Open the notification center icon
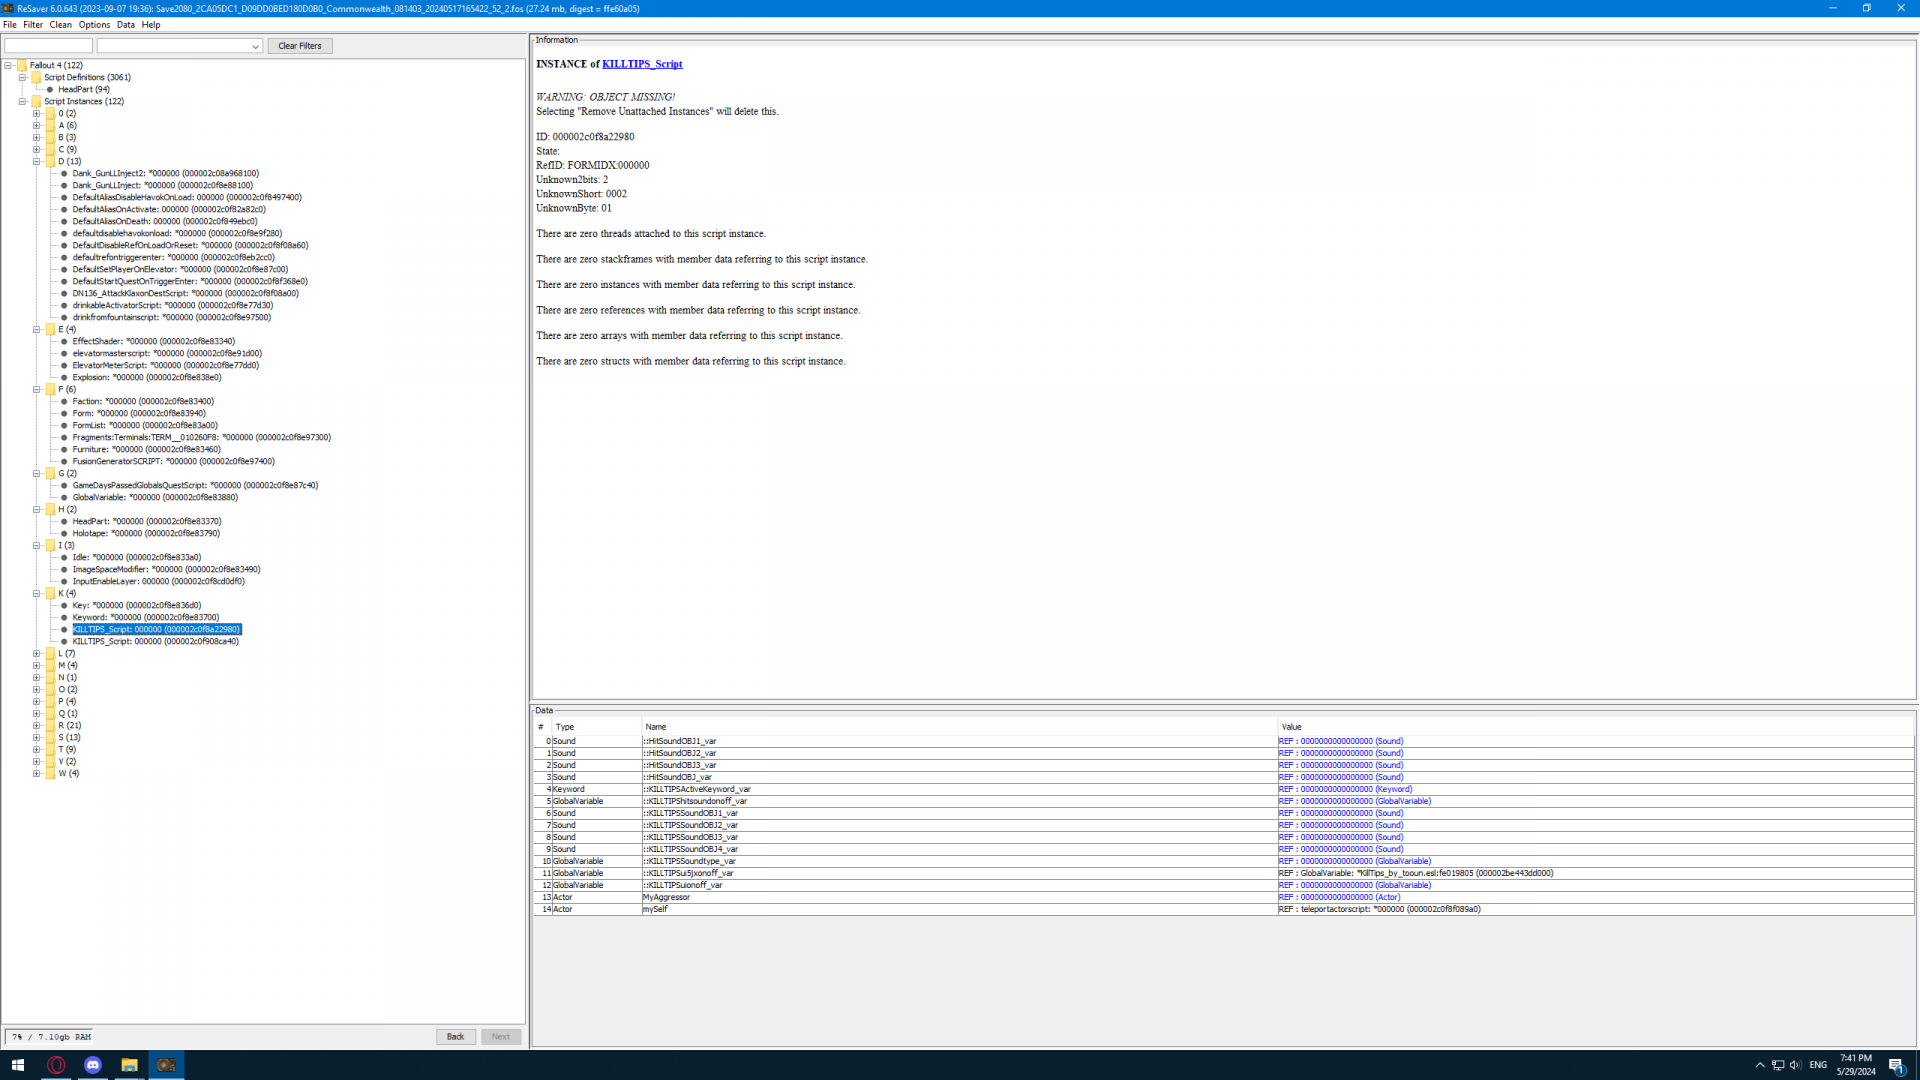The width and height of the screenshot is (1920, 1080). 1896,1065
